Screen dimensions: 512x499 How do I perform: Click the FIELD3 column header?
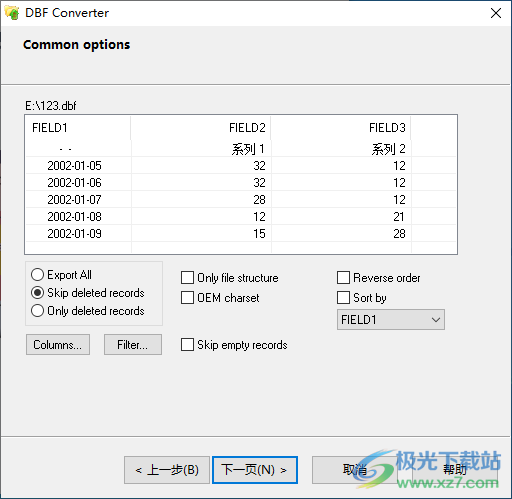[x=341, y=128]
